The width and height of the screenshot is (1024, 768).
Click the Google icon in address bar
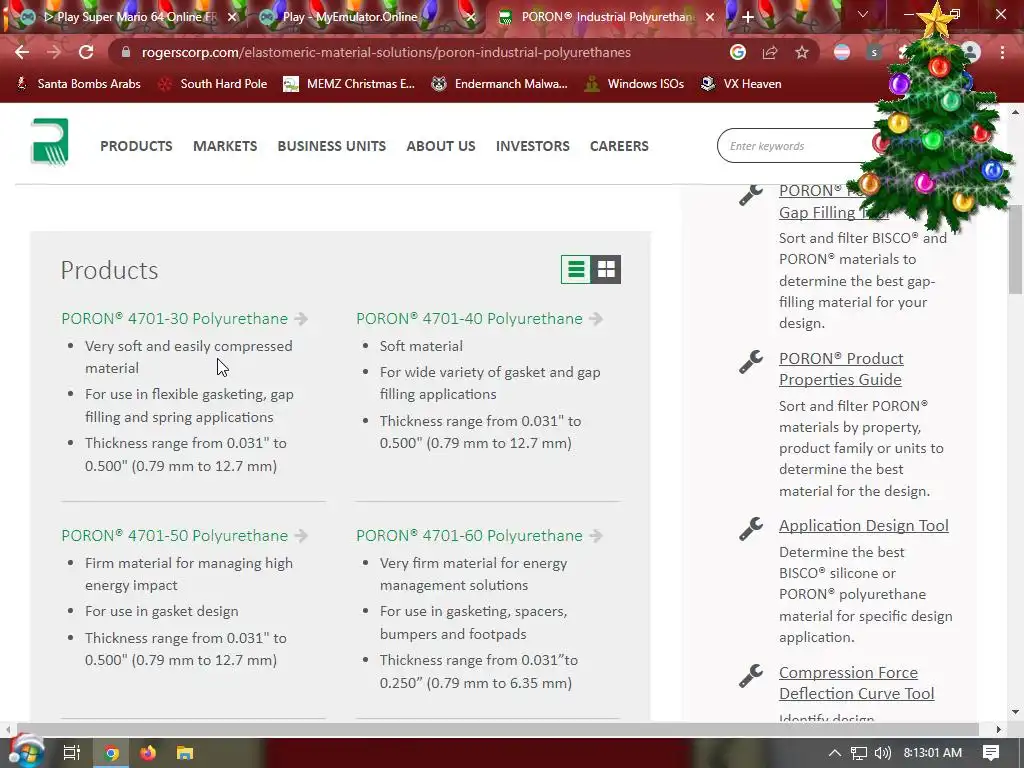tap(737, 52)
